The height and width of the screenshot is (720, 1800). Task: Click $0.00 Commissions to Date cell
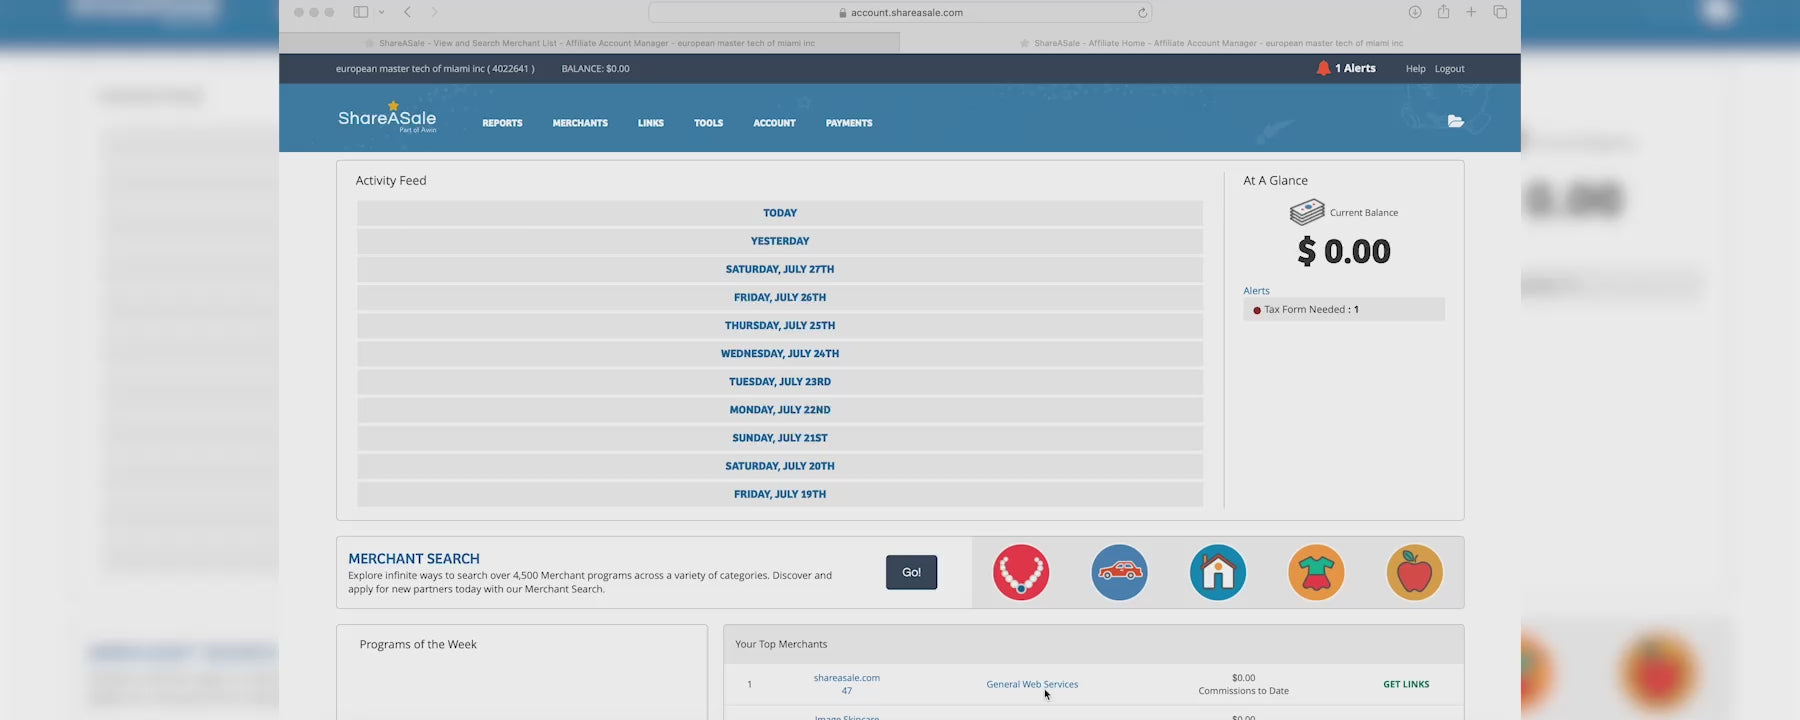pyautogui.click(x=1243, y=684)
